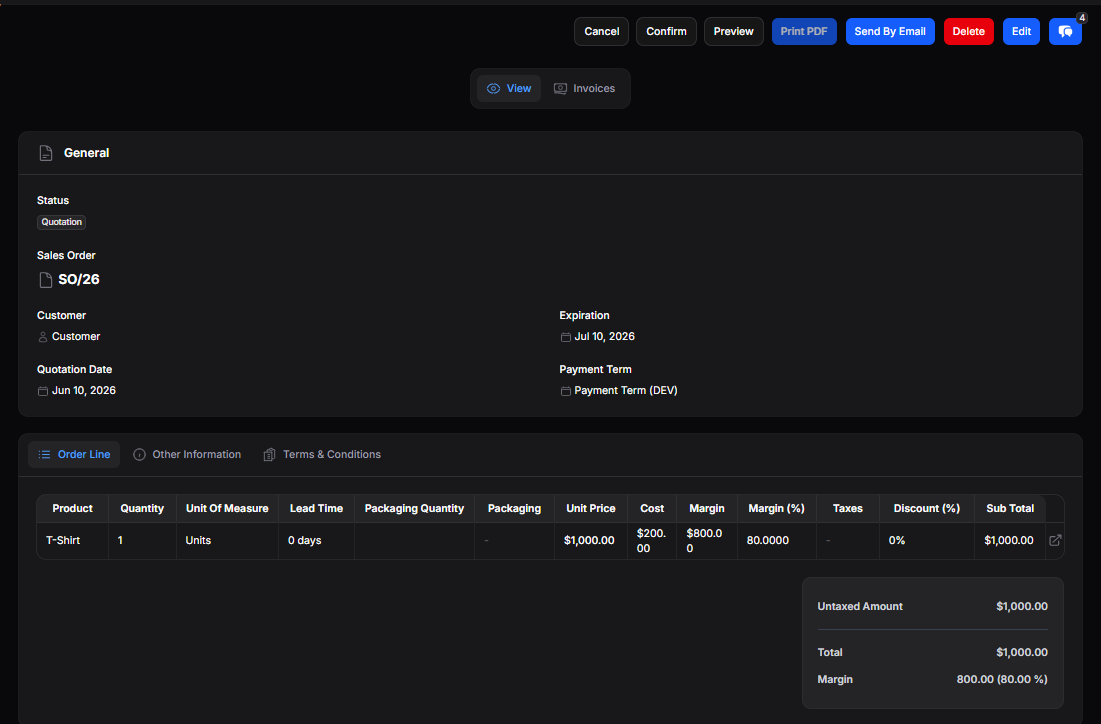
Task: Open the Order Line tab
Action: (74, 454)
